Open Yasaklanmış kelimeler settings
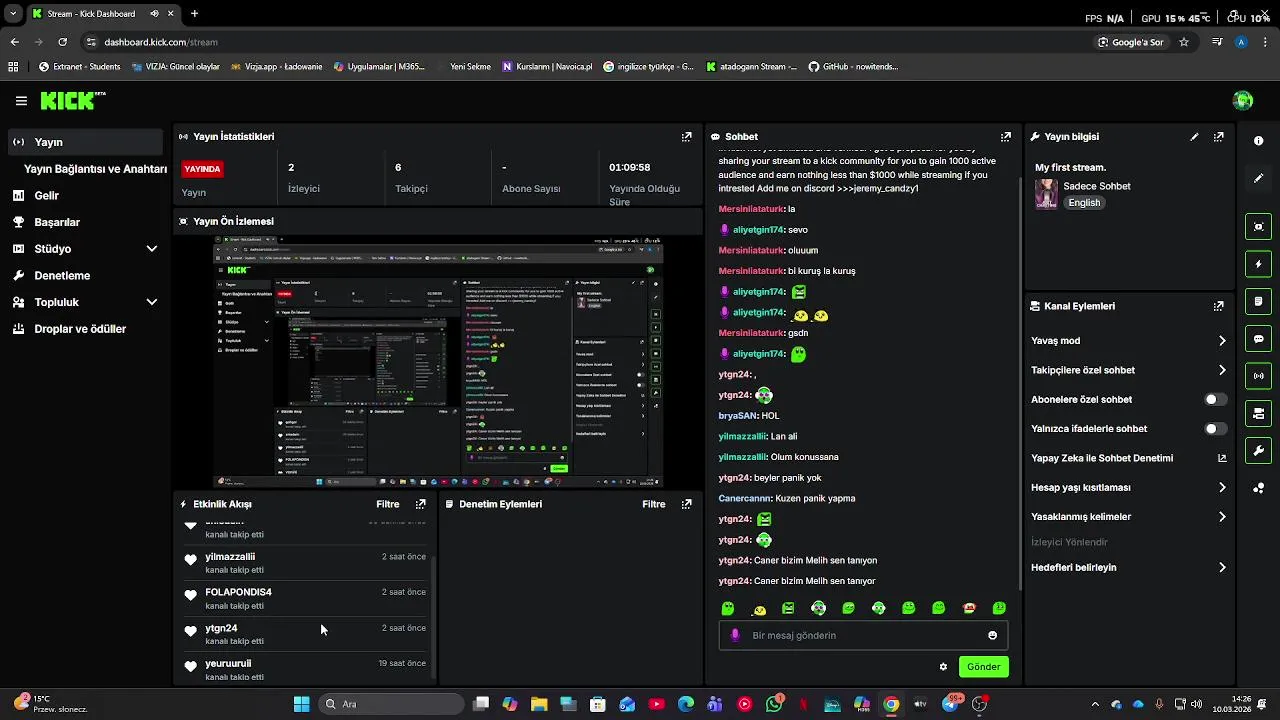The image size is (1280, 720). [x=1129, y=517]
